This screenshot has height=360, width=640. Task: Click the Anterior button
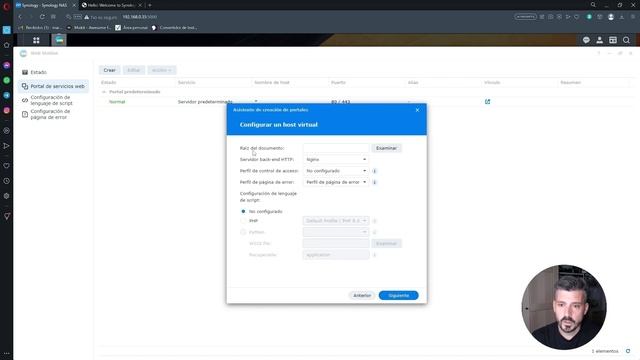click(x=362, y=296)
